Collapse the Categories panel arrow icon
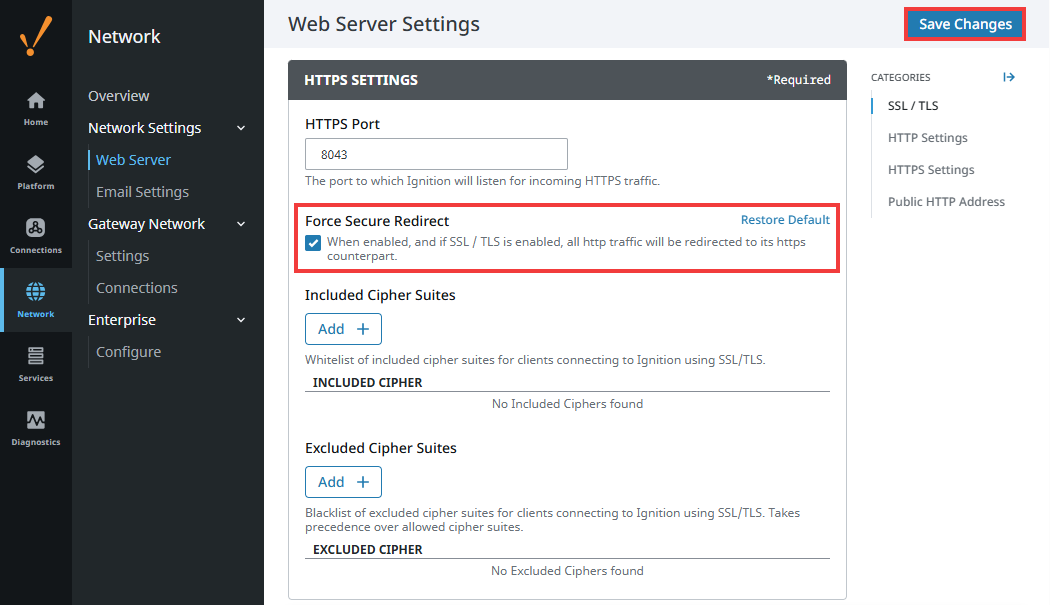This screenshot has width=1050, height=605. 1008,78
